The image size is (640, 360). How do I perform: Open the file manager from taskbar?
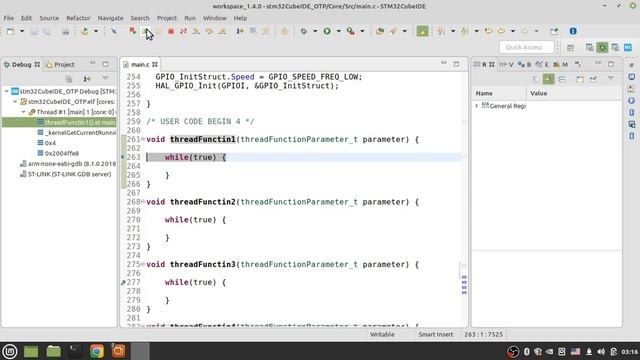coord(53,351)
